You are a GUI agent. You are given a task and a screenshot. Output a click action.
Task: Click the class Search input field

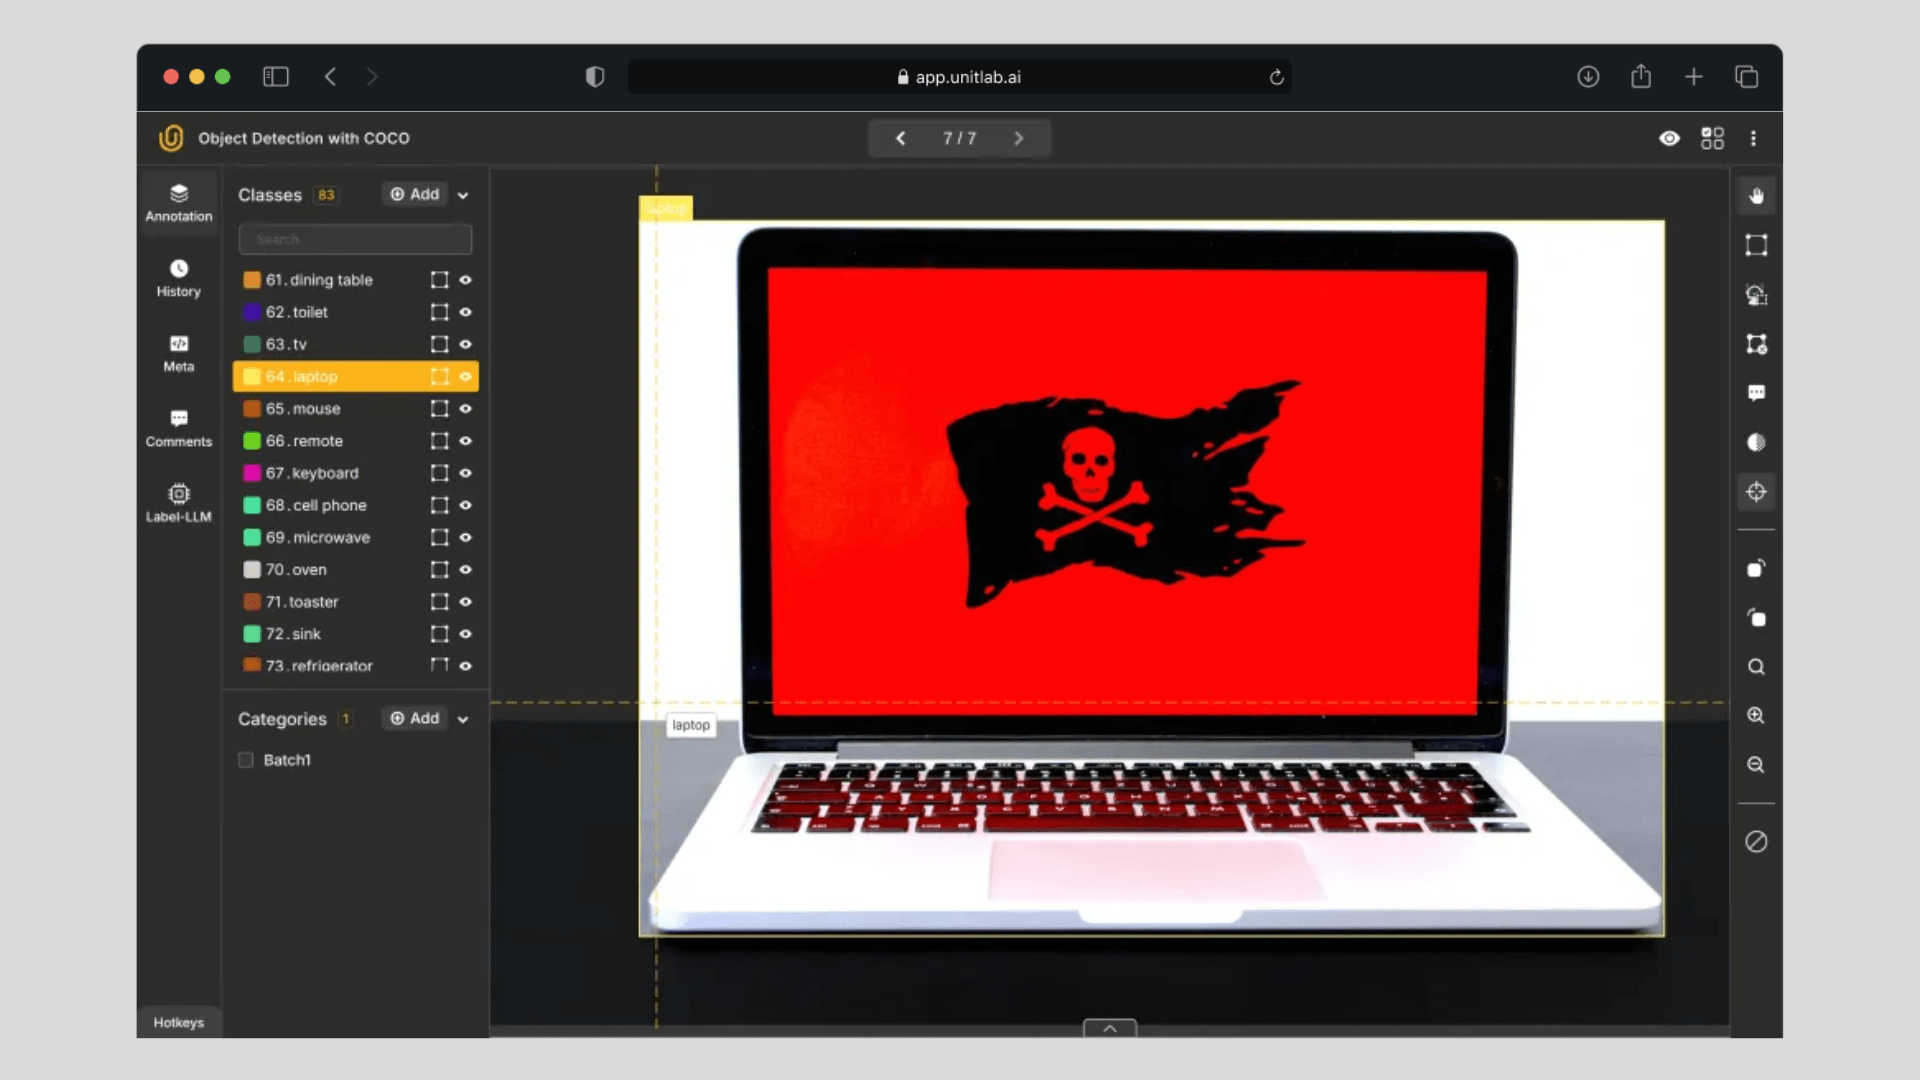click(x=355, y=239)
